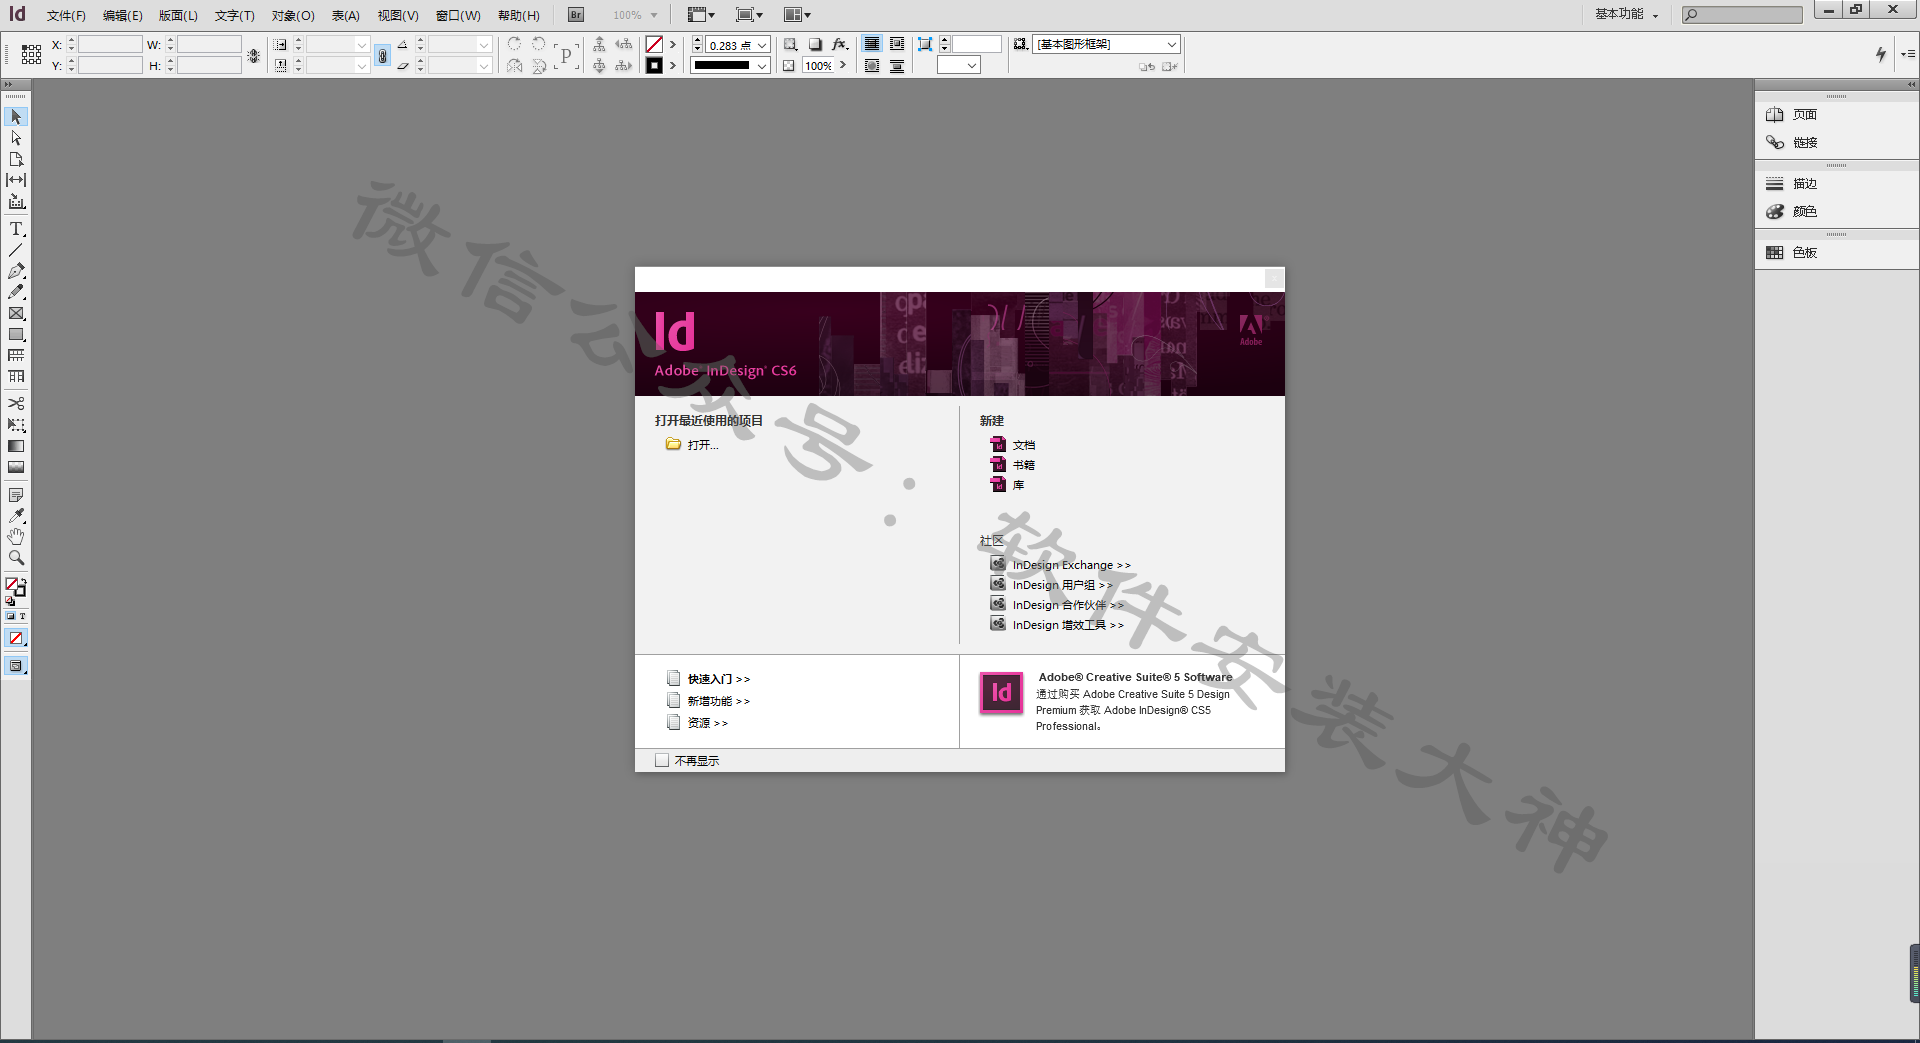Open the 基本功能 workspace switcher

[x=1627, y=14]
